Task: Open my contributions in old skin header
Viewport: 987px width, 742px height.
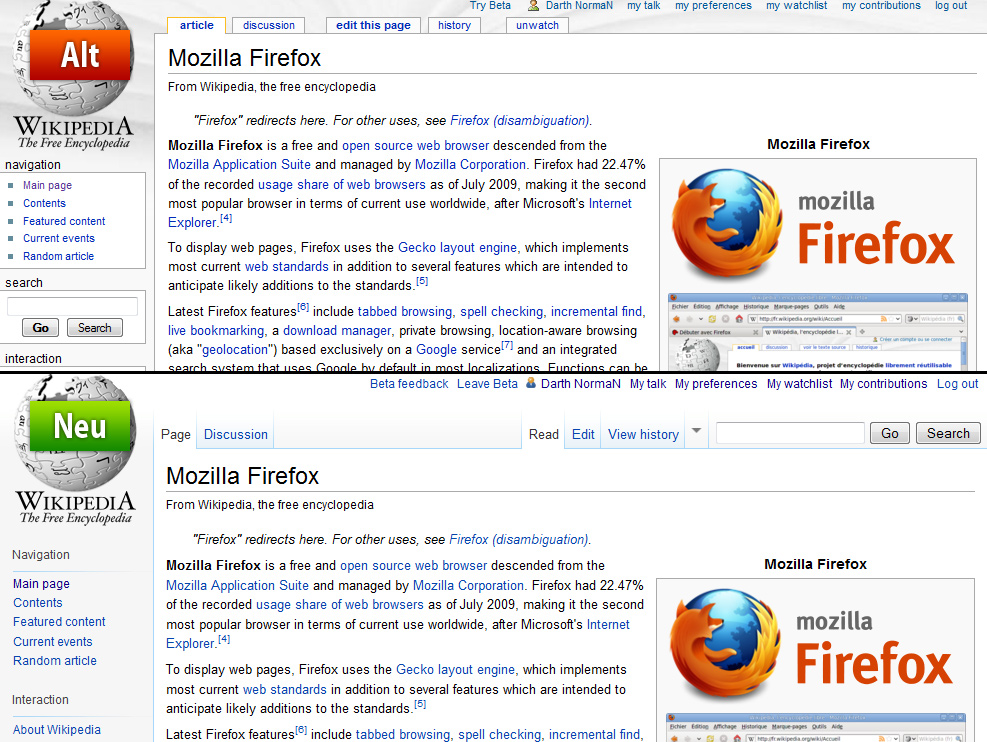Action: (x=881, y=6)
